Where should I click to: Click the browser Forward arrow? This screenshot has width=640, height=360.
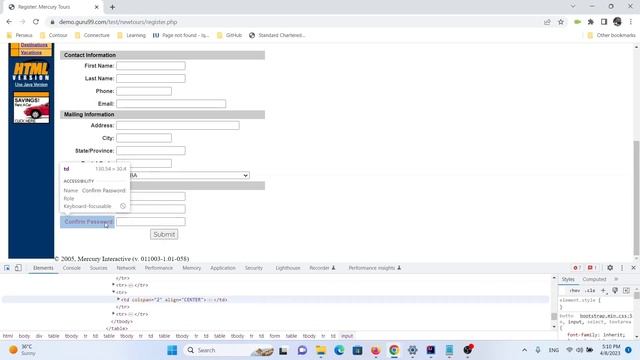pyautogui.click(x=22, y=22)
